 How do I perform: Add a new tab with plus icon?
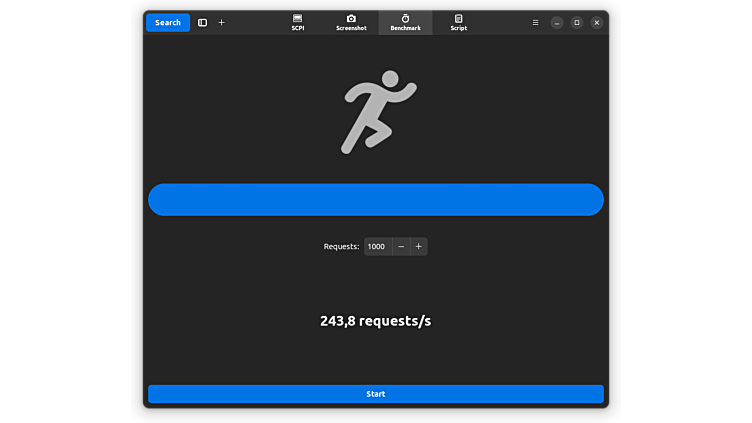click(x=221, y=22)
